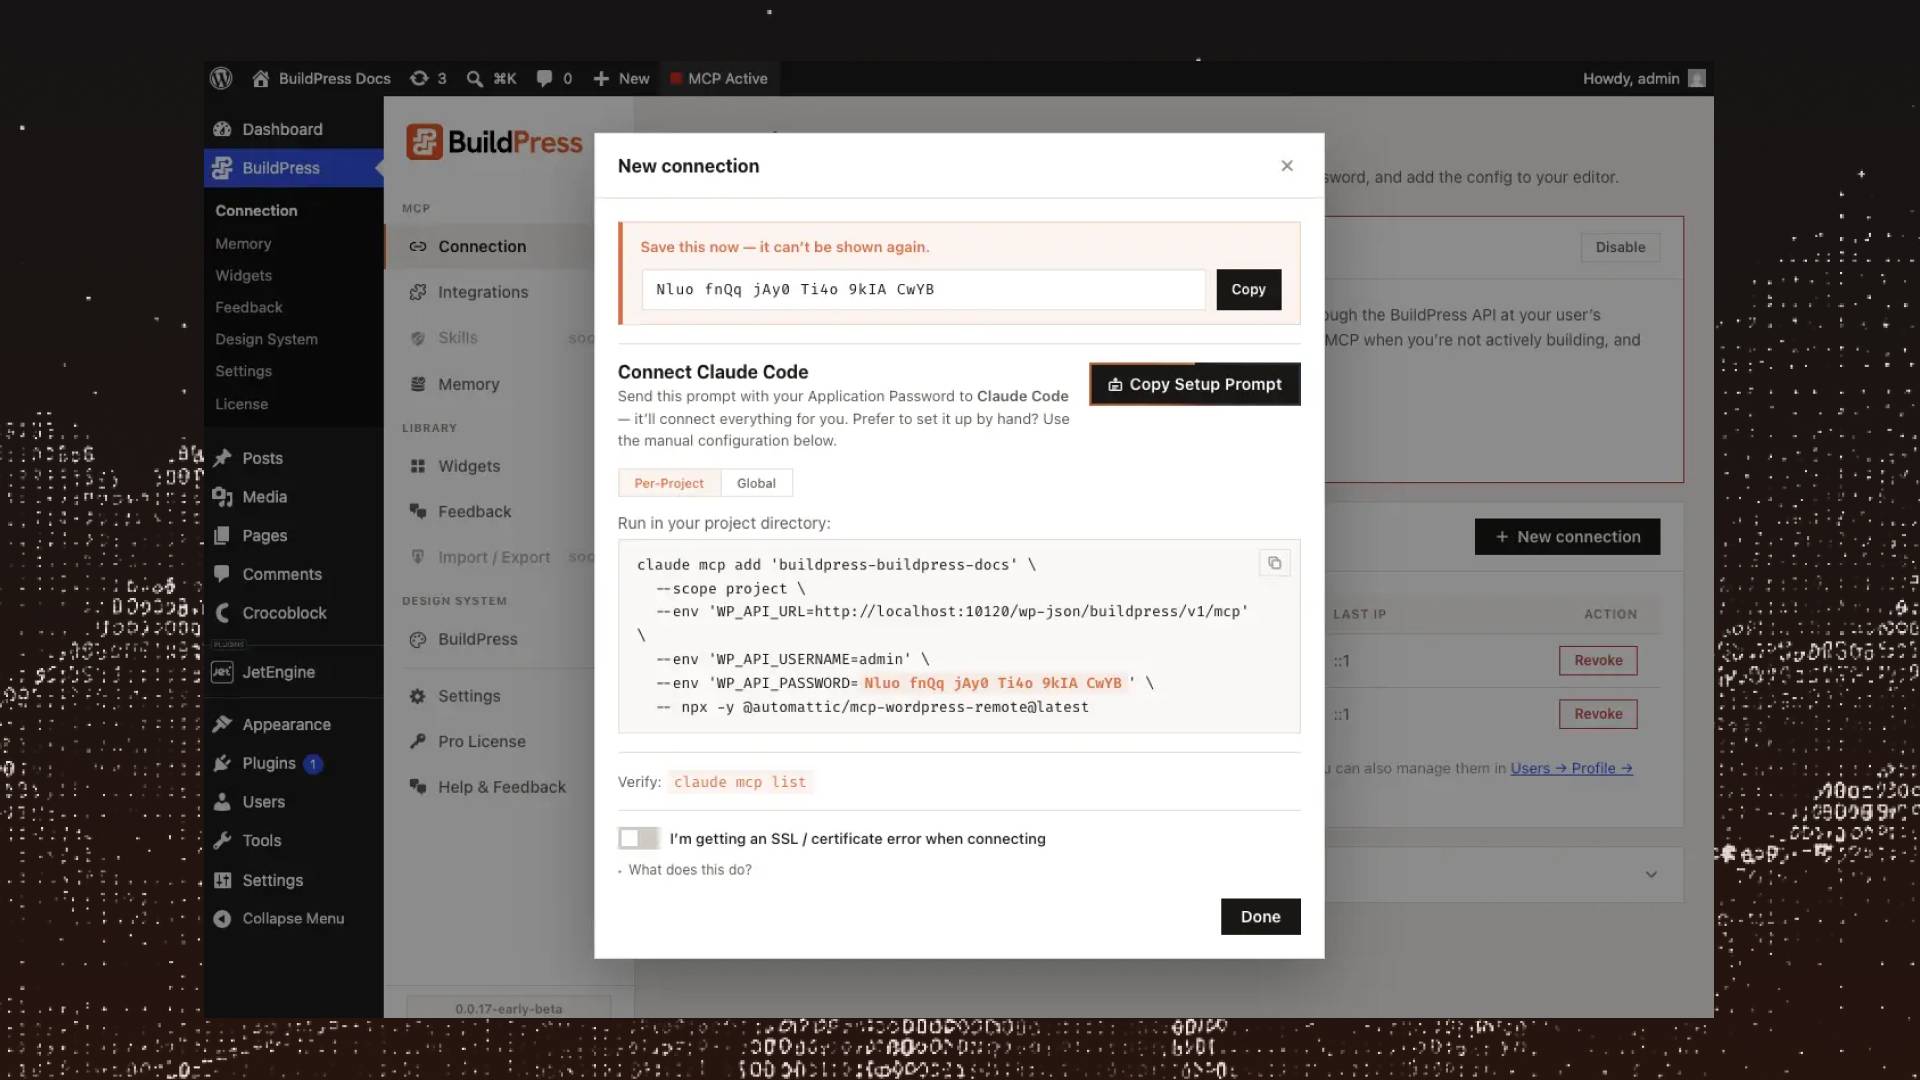Click the WordPress logo in admin bar

pos(221,78)
